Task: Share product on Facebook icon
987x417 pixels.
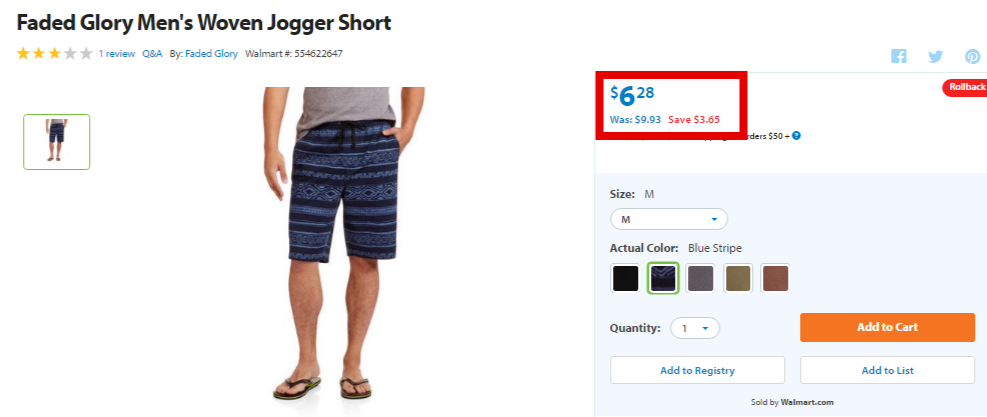Action: (x=898, y=56)
